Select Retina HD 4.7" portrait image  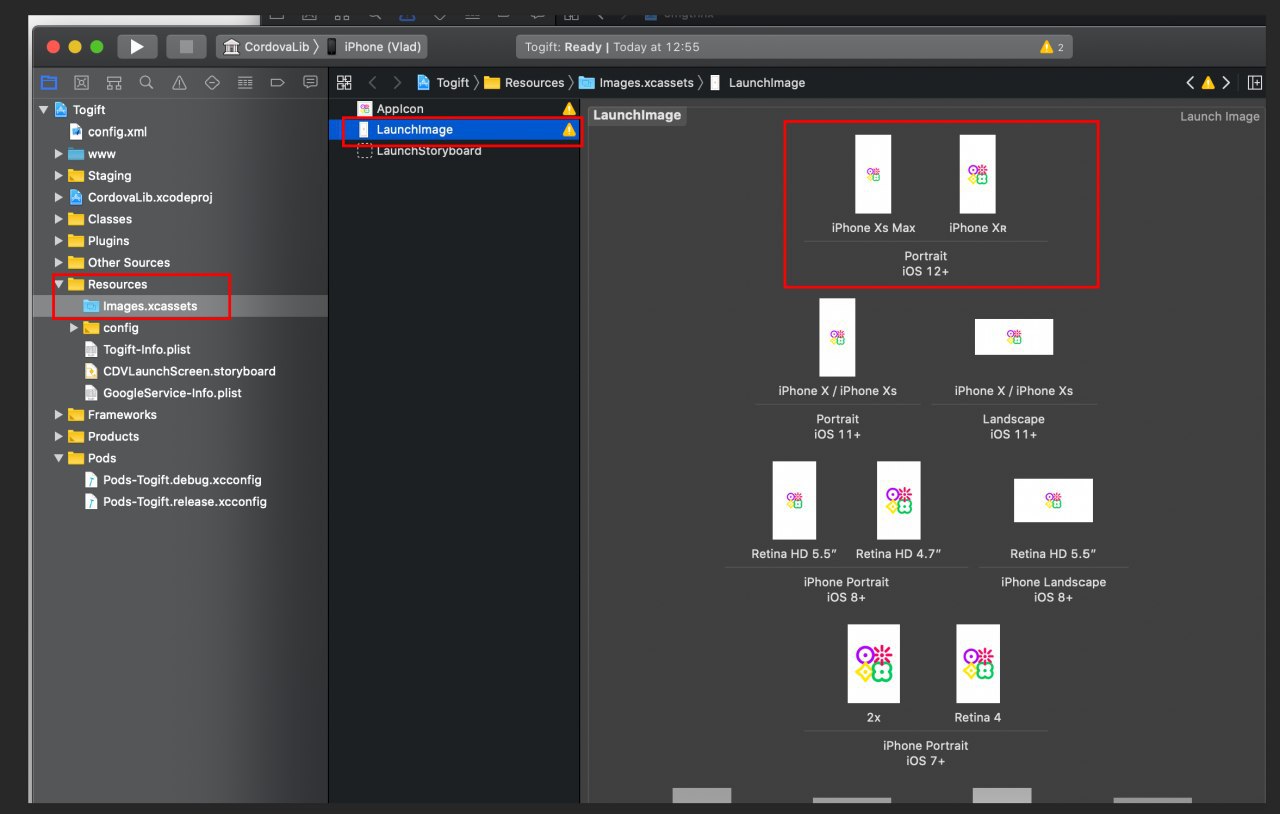tap(898, 500)
